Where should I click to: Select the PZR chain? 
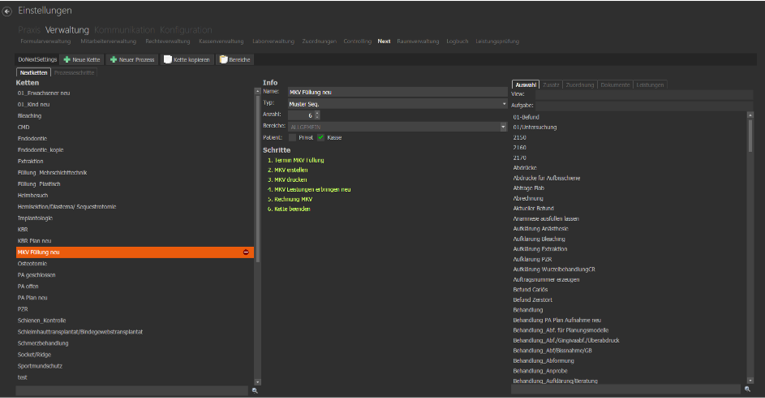[x=135, y=309]
